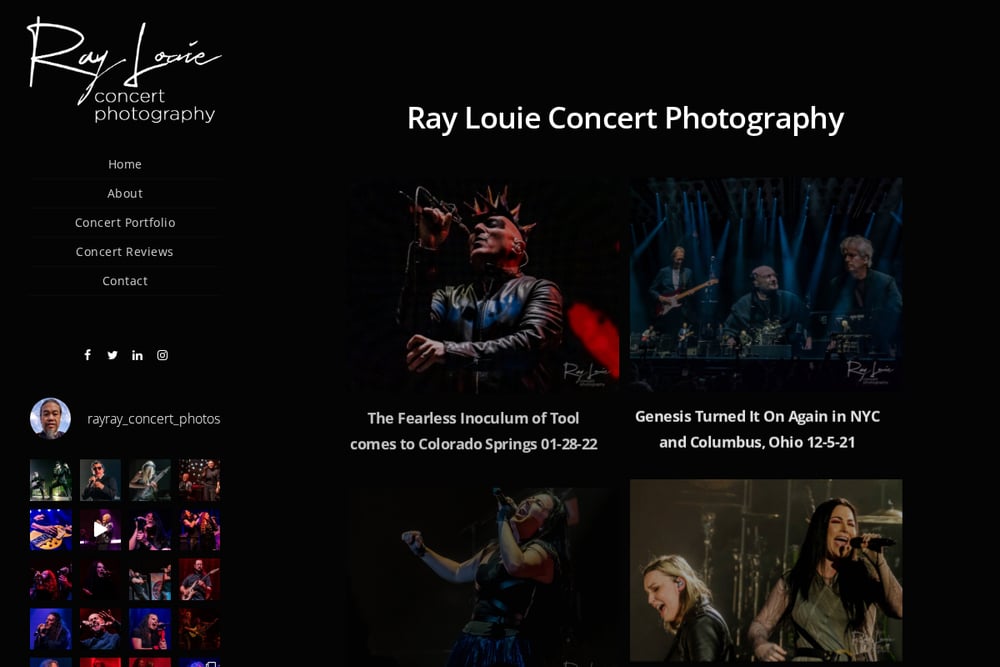The width and height of the screenshot is (1000, 667).
Task: Click the 'Ray Louie Concert Photography' page heading
Action: (x=626, y=119)
